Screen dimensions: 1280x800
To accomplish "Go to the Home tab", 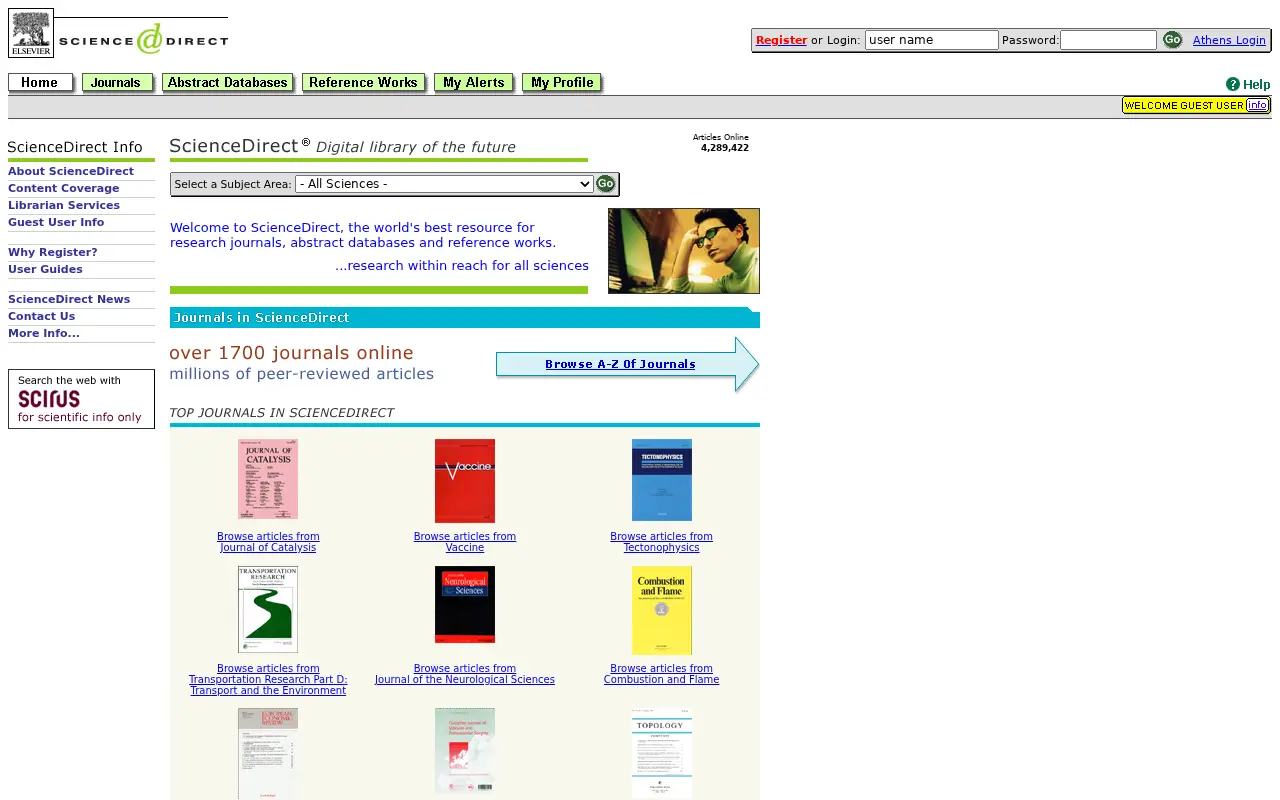I will (41, 83).
